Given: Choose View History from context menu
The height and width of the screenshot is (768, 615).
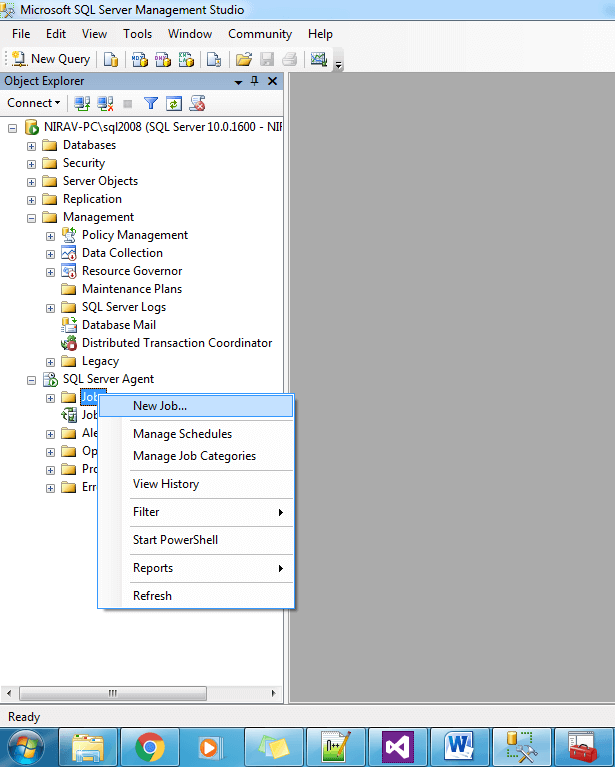Looking at the screenshot, I should tap(196, 484).
